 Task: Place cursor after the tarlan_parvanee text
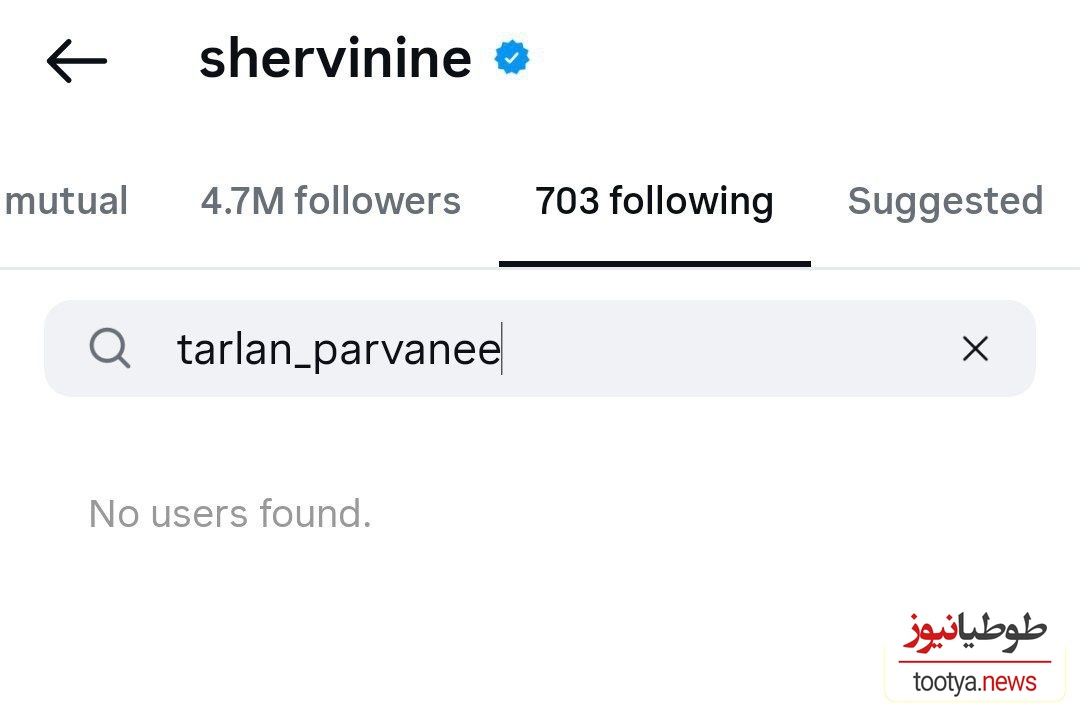(502, 348)
